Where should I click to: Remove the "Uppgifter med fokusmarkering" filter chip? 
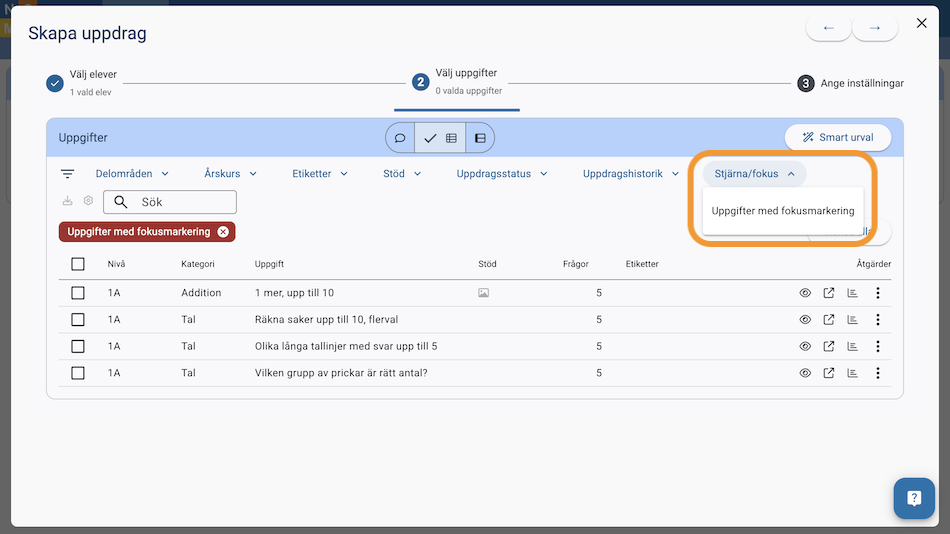(223, 232)
